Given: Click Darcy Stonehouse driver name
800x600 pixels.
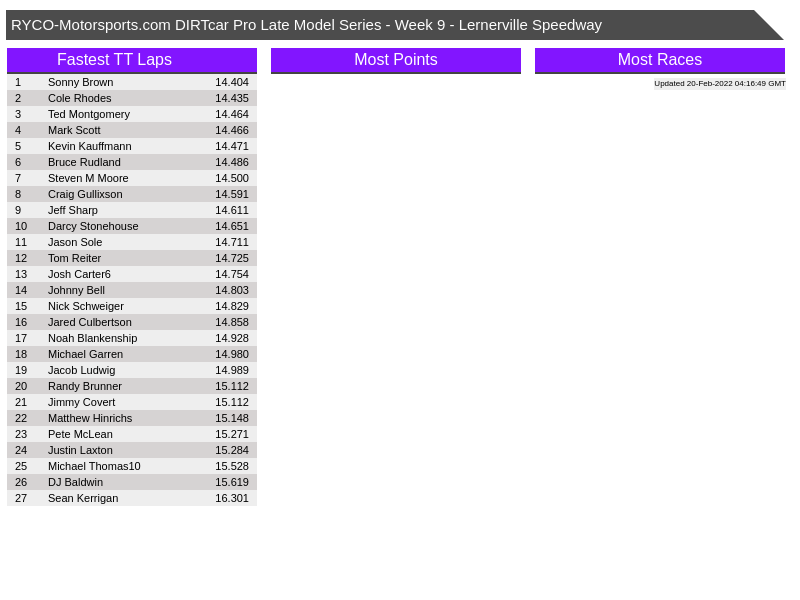Looking at the screenshot, I should tap(93, 226).
